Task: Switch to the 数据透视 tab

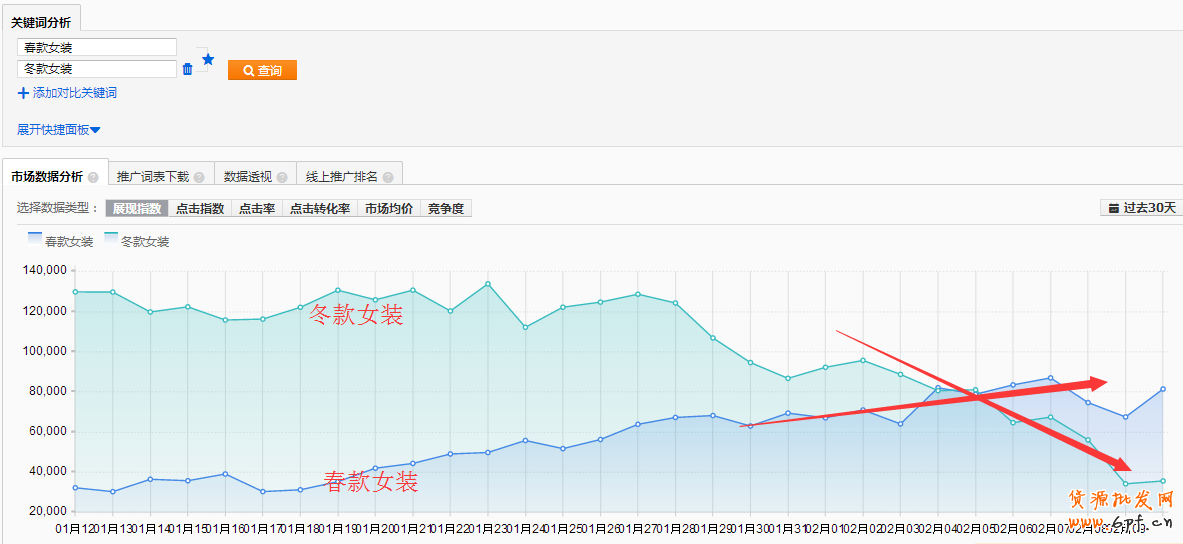Action: click(x=246, y=177)
